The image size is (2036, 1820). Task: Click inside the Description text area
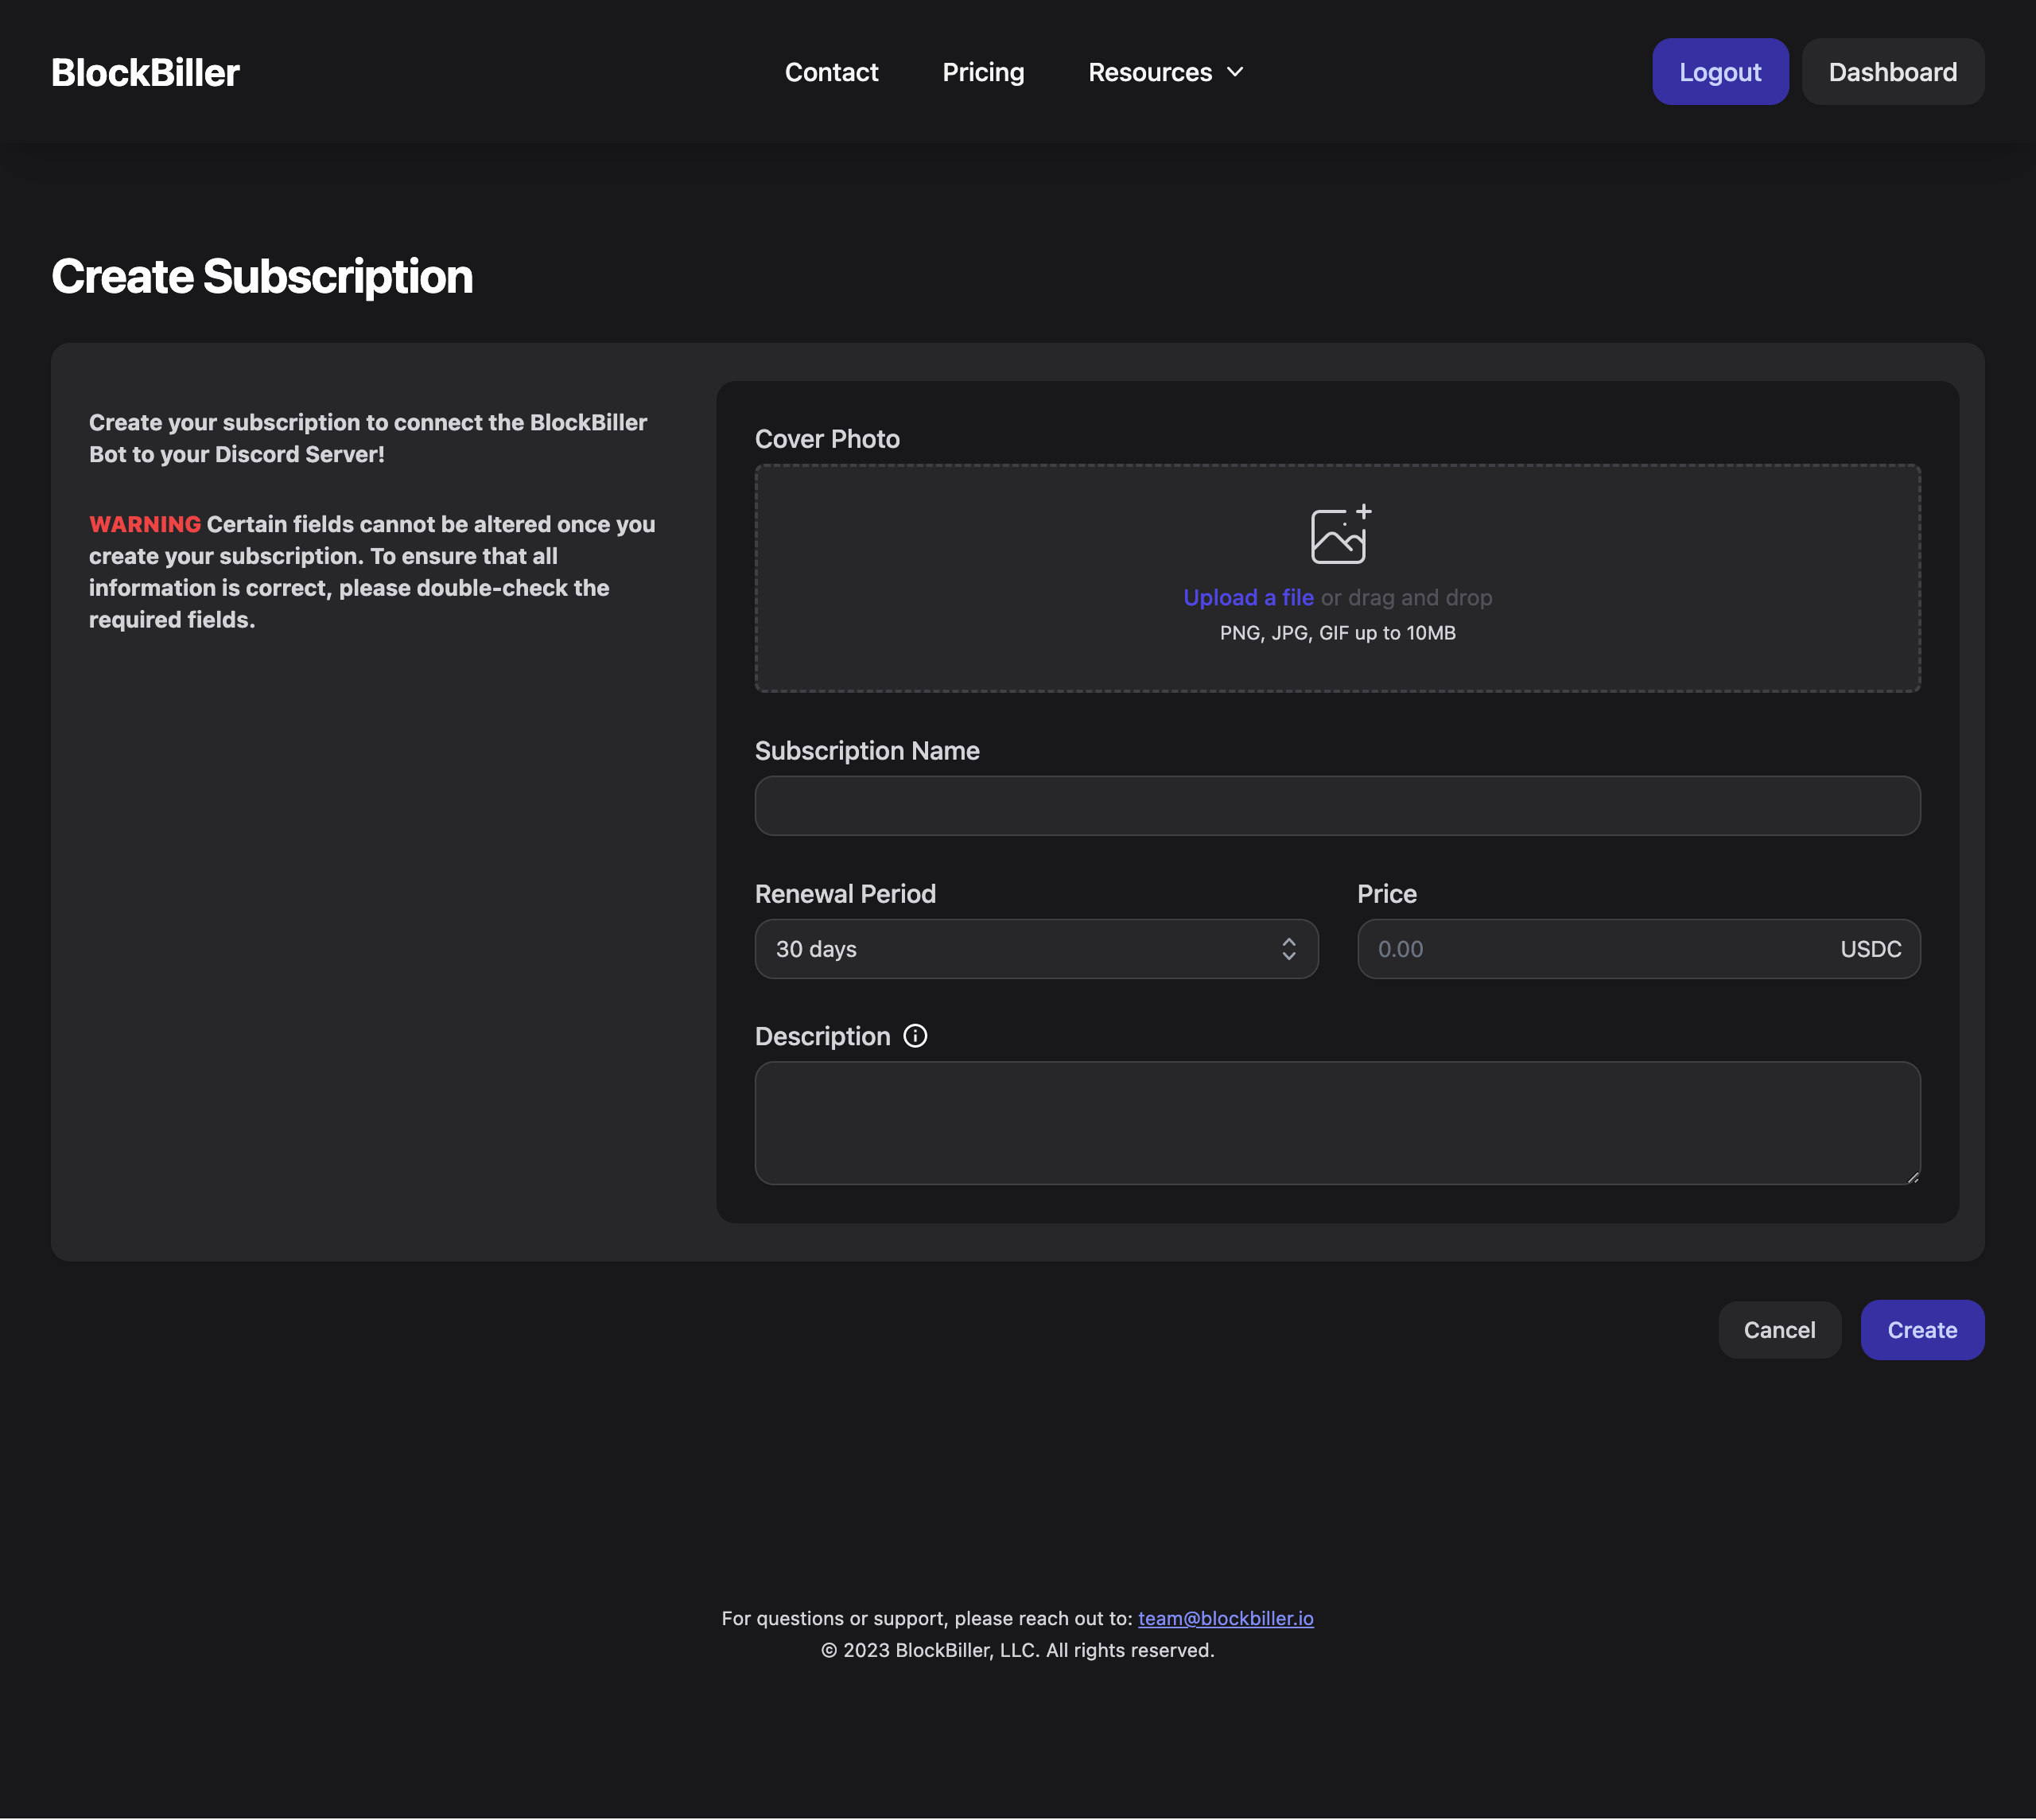1337,1123
